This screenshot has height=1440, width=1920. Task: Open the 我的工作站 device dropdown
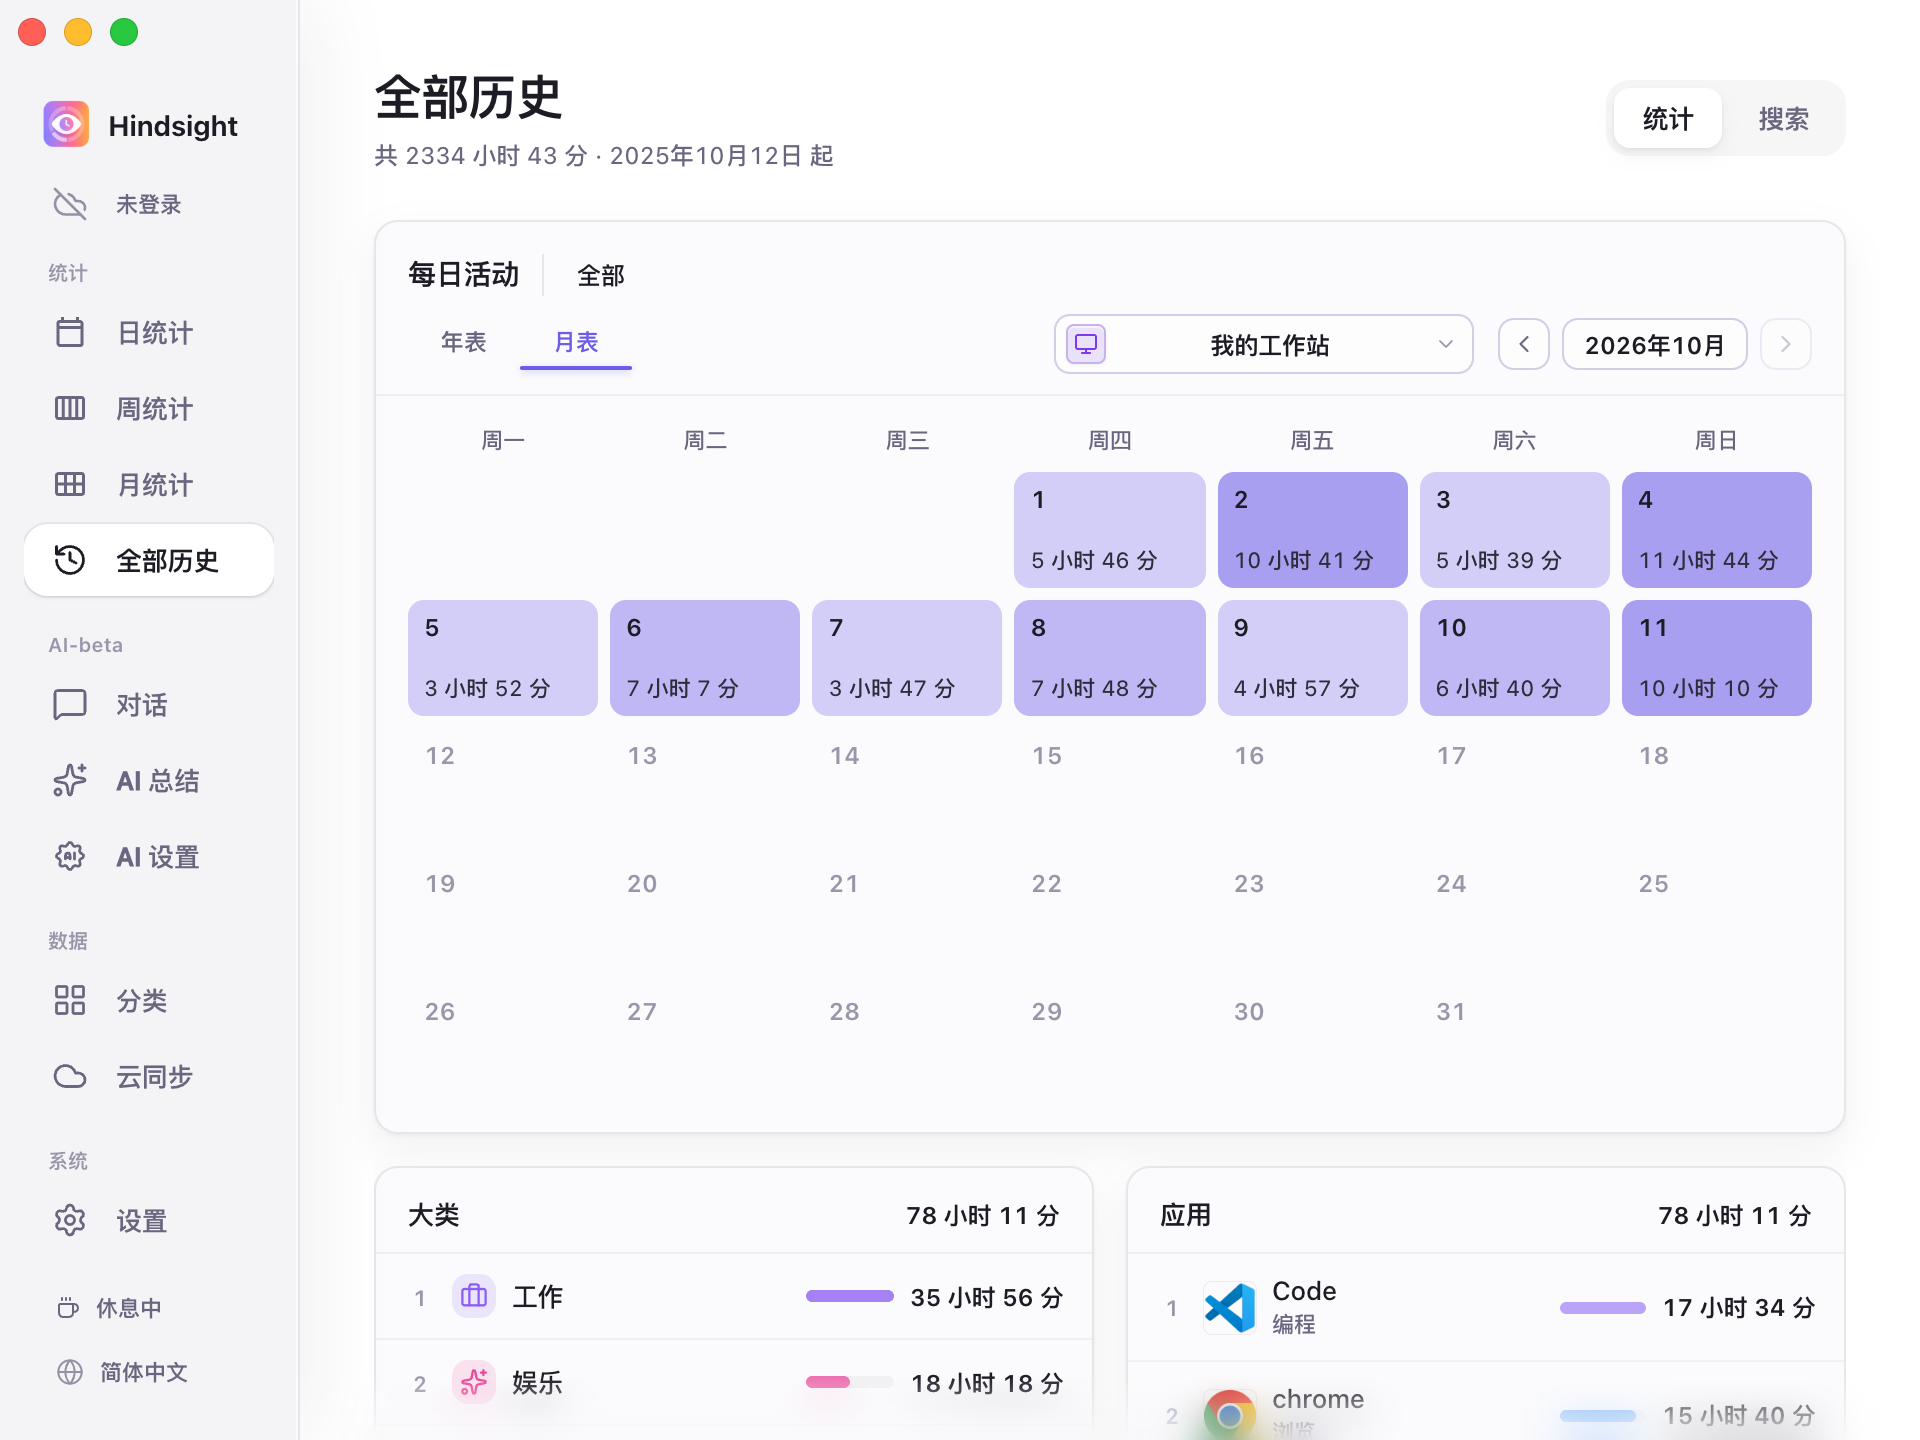1264,345
